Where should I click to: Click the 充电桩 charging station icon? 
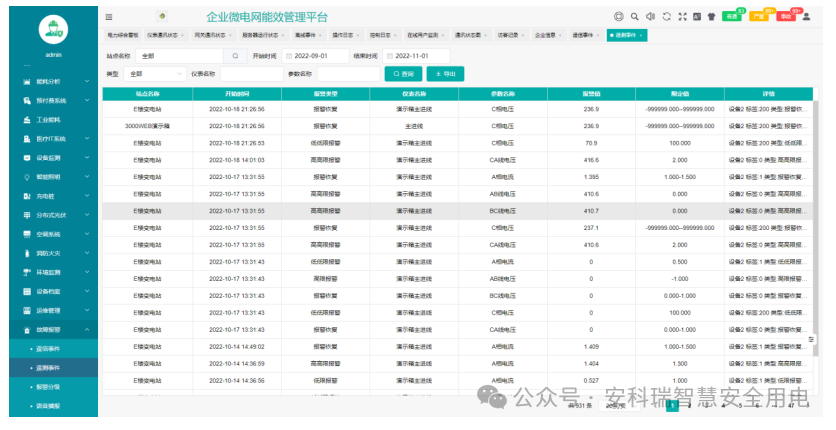pos(27,196)
